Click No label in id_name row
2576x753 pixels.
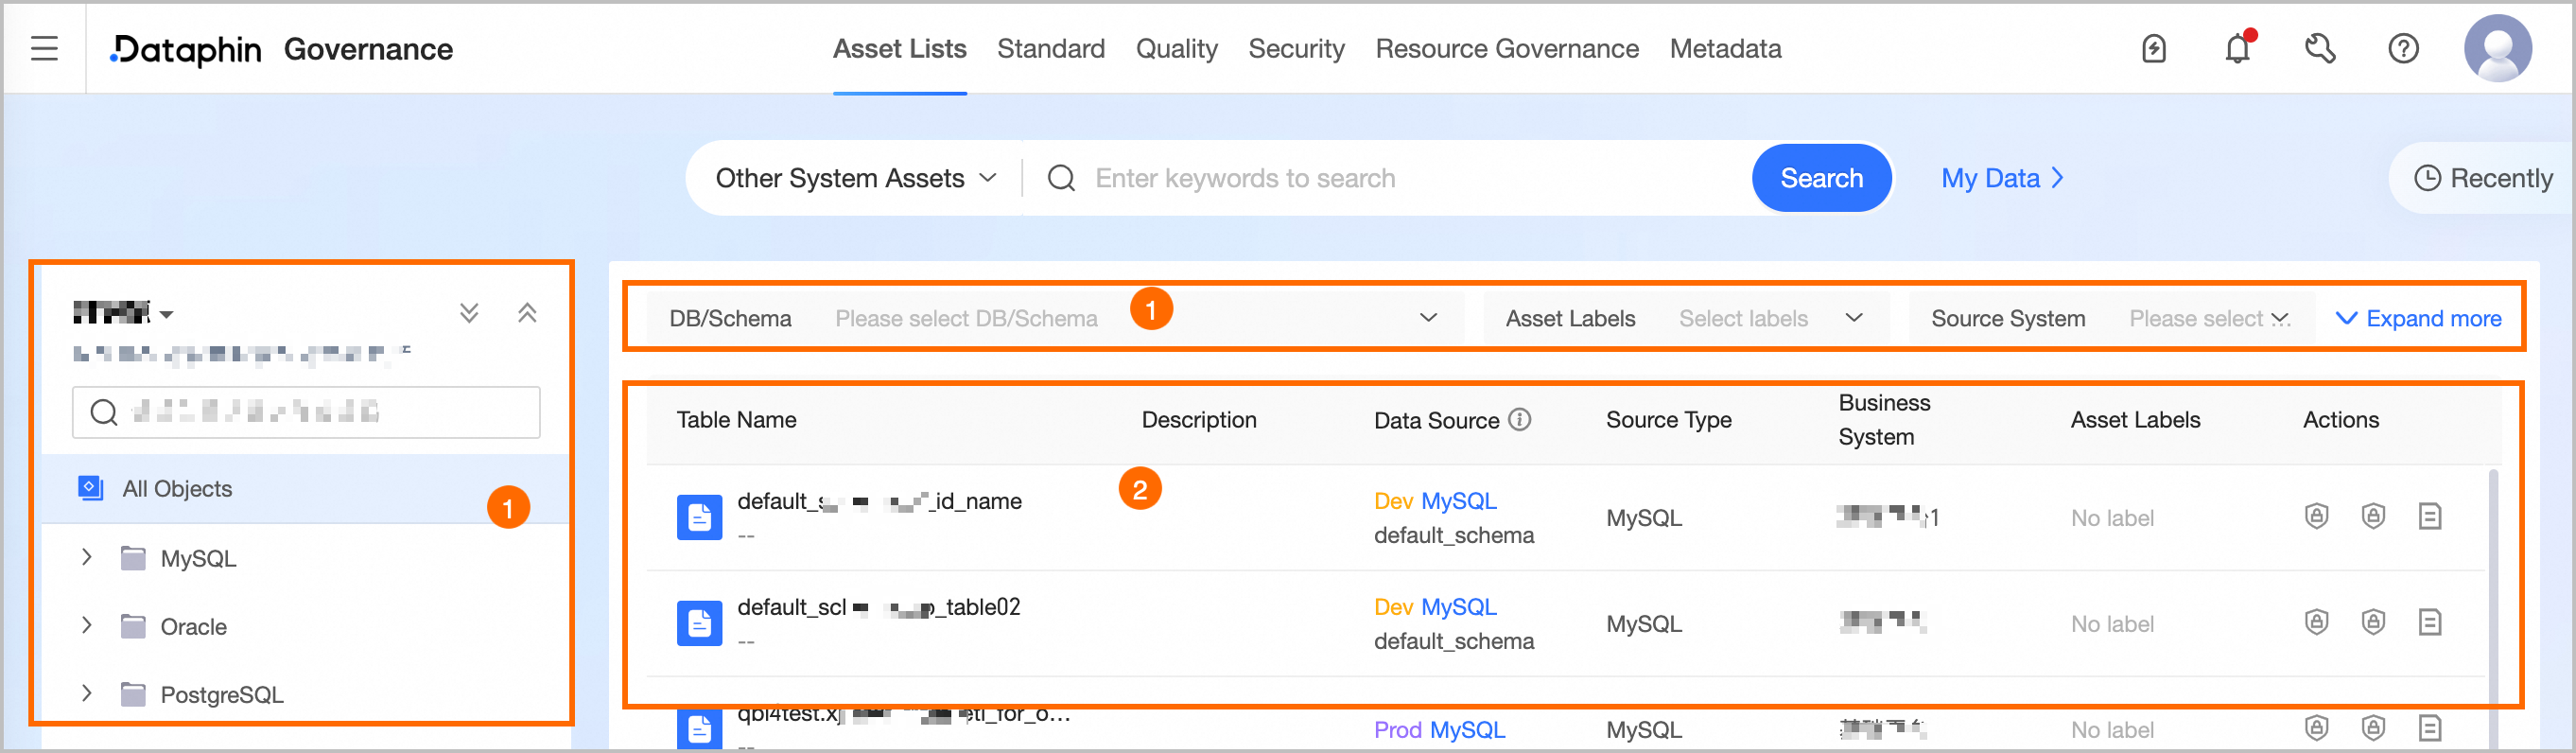(x=2112, y=518)
